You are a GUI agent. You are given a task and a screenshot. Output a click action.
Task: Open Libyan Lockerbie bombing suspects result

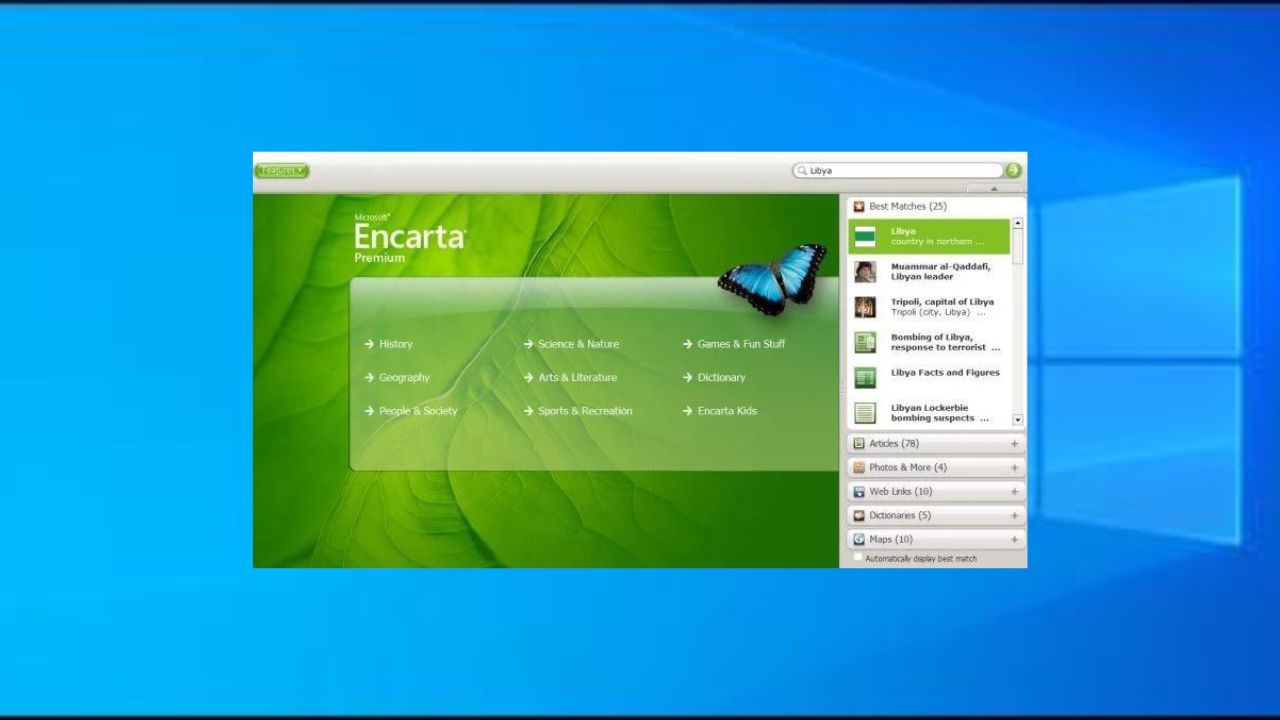click(x=939, y=413)
